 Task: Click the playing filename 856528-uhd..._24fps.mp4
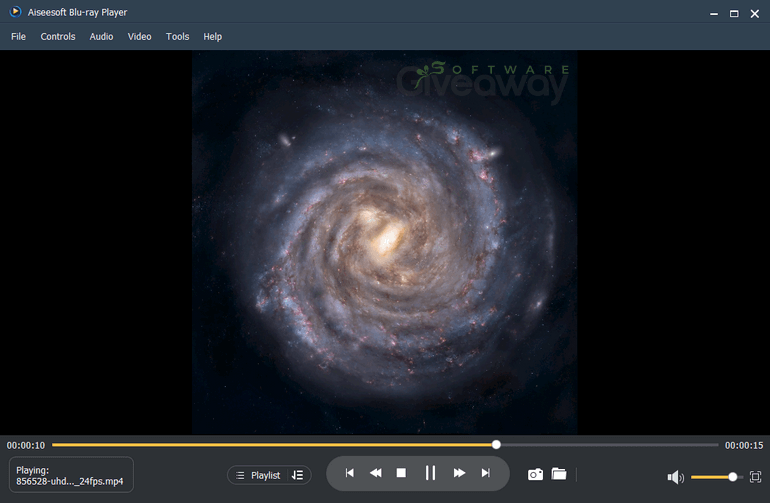[x=70, y=481]
